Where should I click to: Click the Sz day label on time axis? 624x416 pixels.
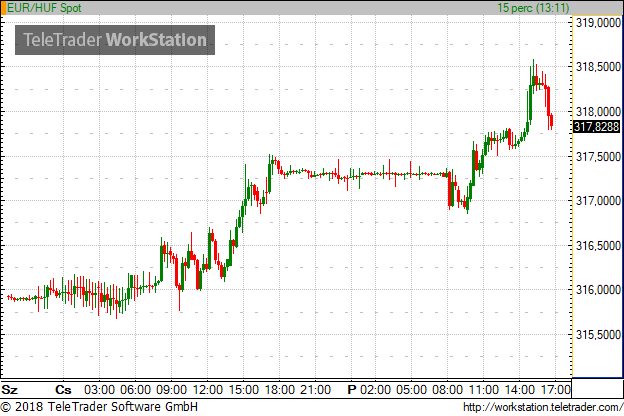[x=10, y=389]
